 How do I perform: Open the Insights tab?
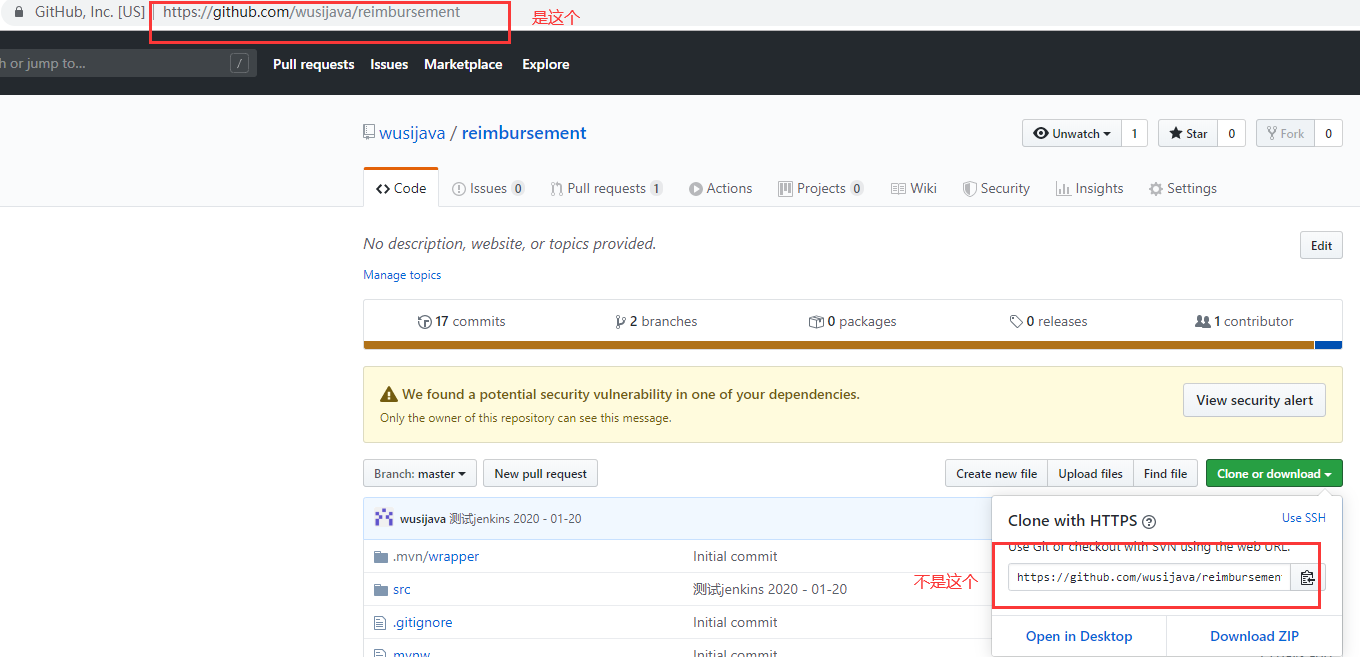[1089, 188]
